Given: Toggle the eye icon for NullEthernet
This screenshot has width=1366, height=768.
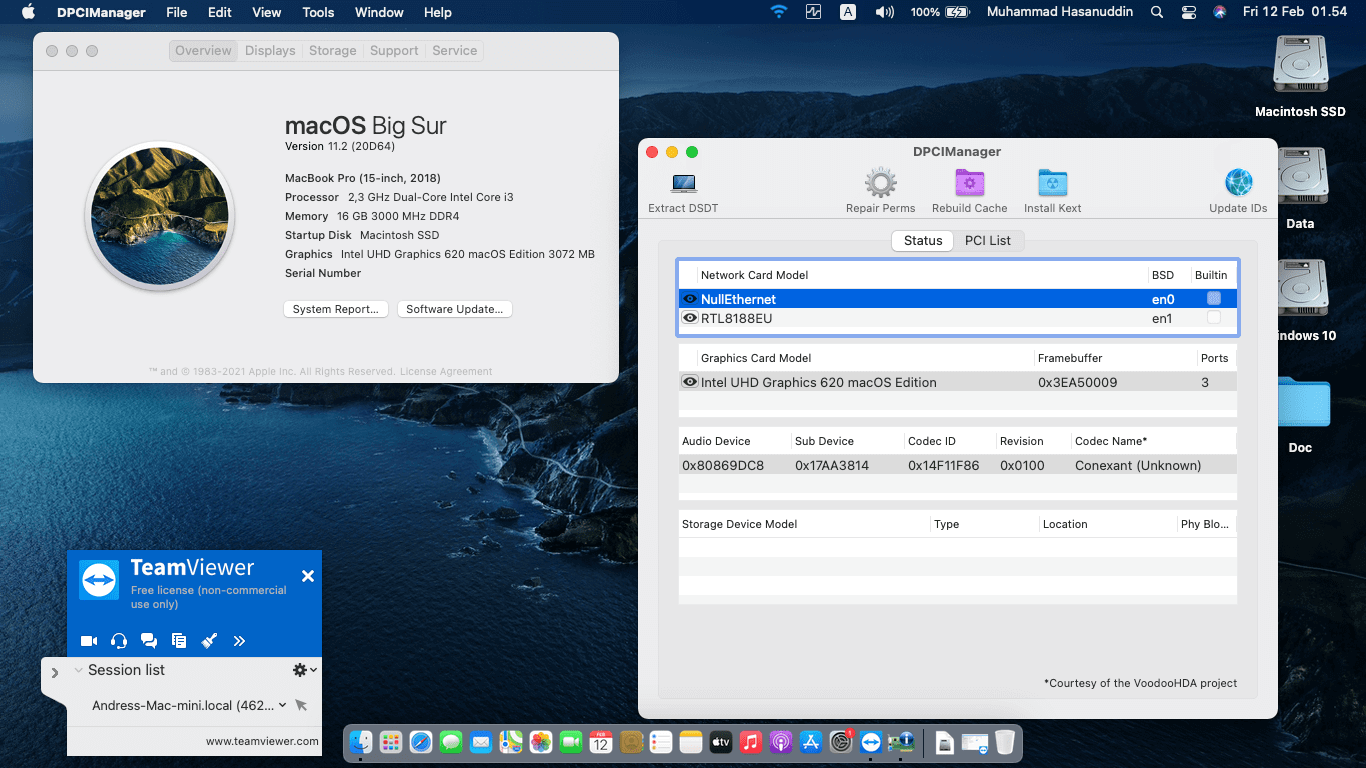Looking at the screenshot, I should tap(690, 299).
